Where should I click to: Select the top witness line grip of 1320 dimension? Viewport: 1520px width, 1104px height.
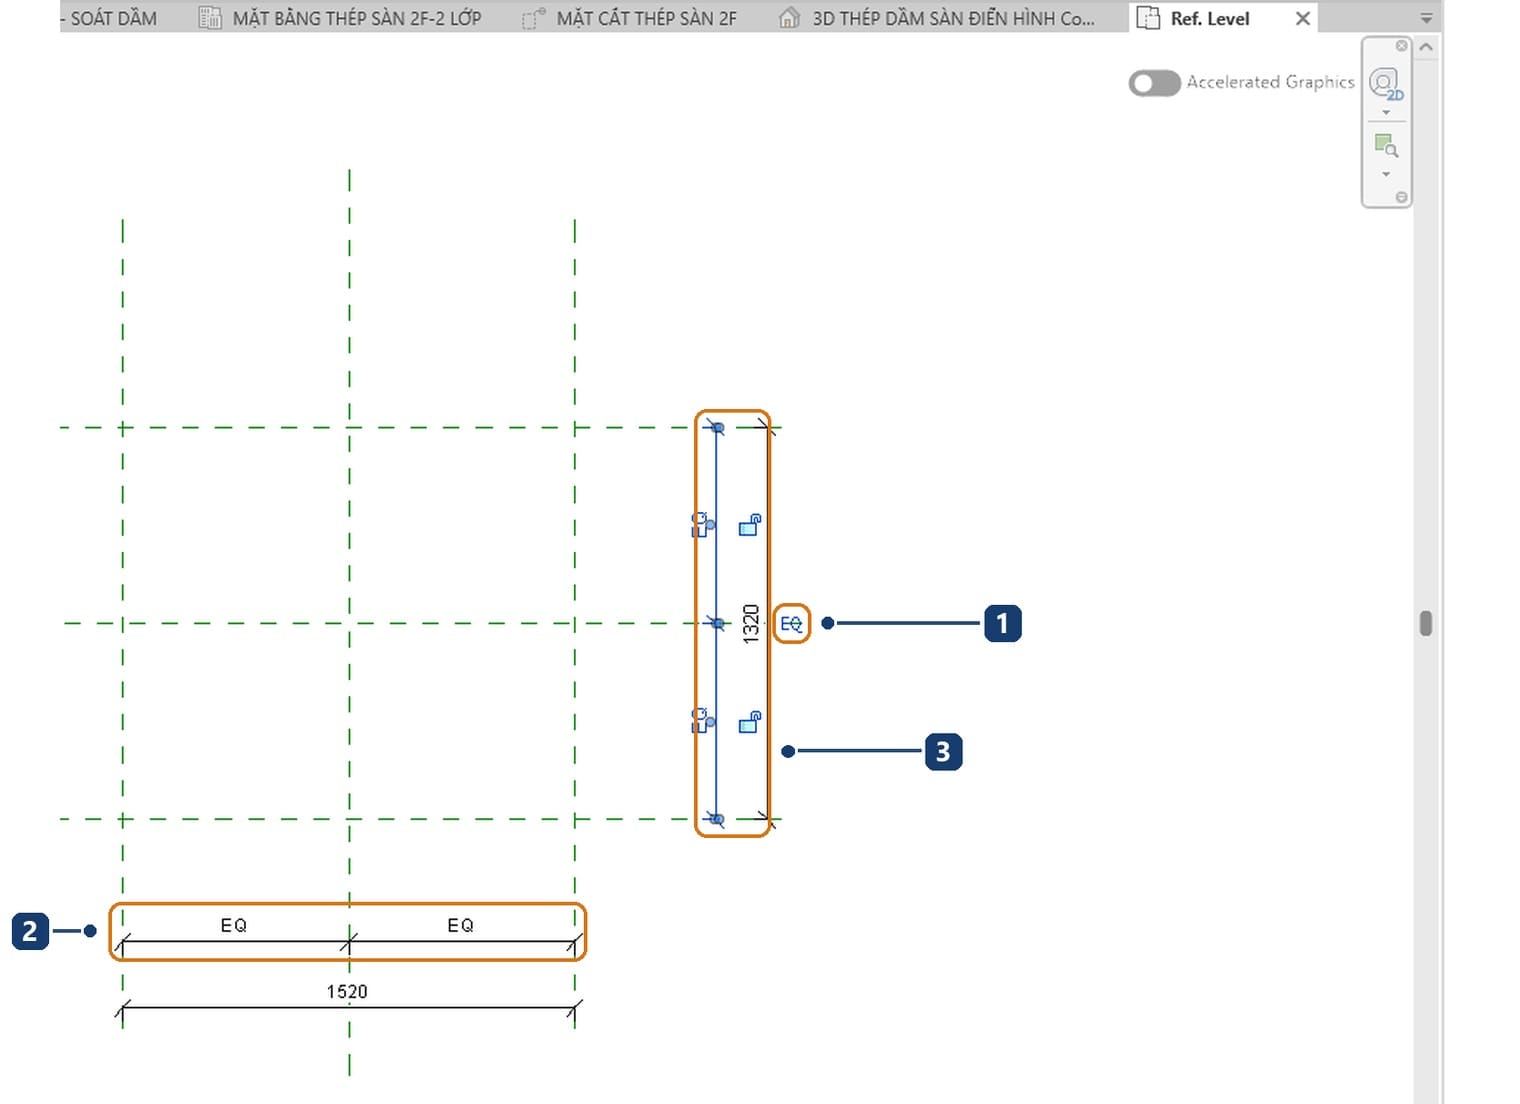coord(718,428)
